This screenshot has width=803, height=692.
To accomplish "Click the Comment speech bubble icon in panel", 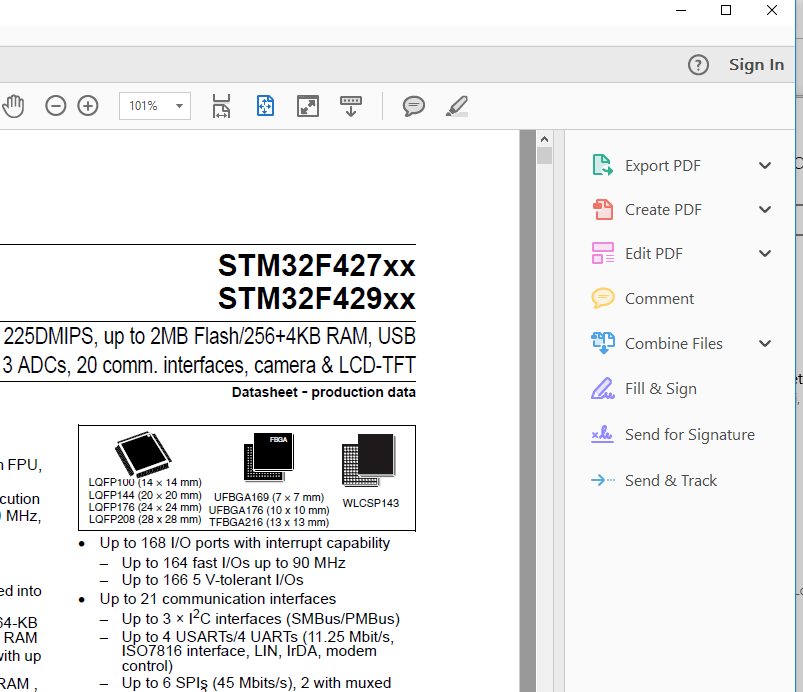I will click(x=603, y=298).
